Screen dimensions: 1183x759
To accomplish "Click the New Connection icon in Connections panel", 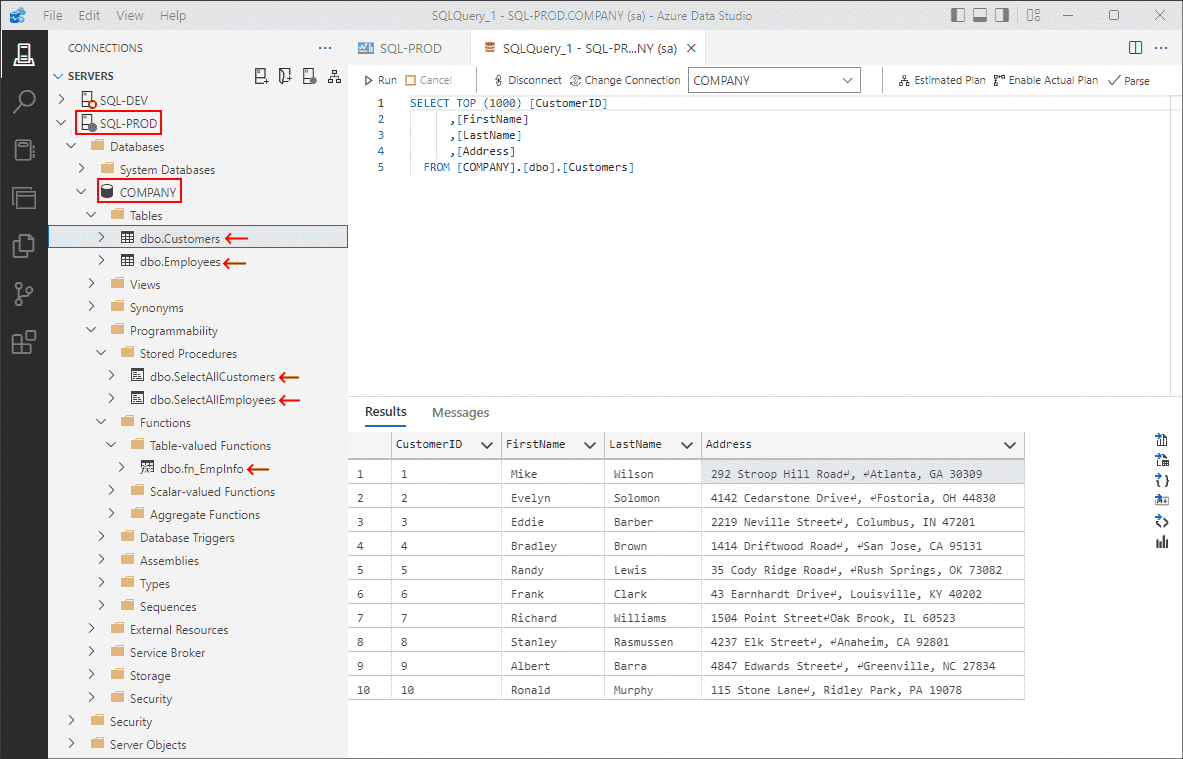I will coord(260,75).
